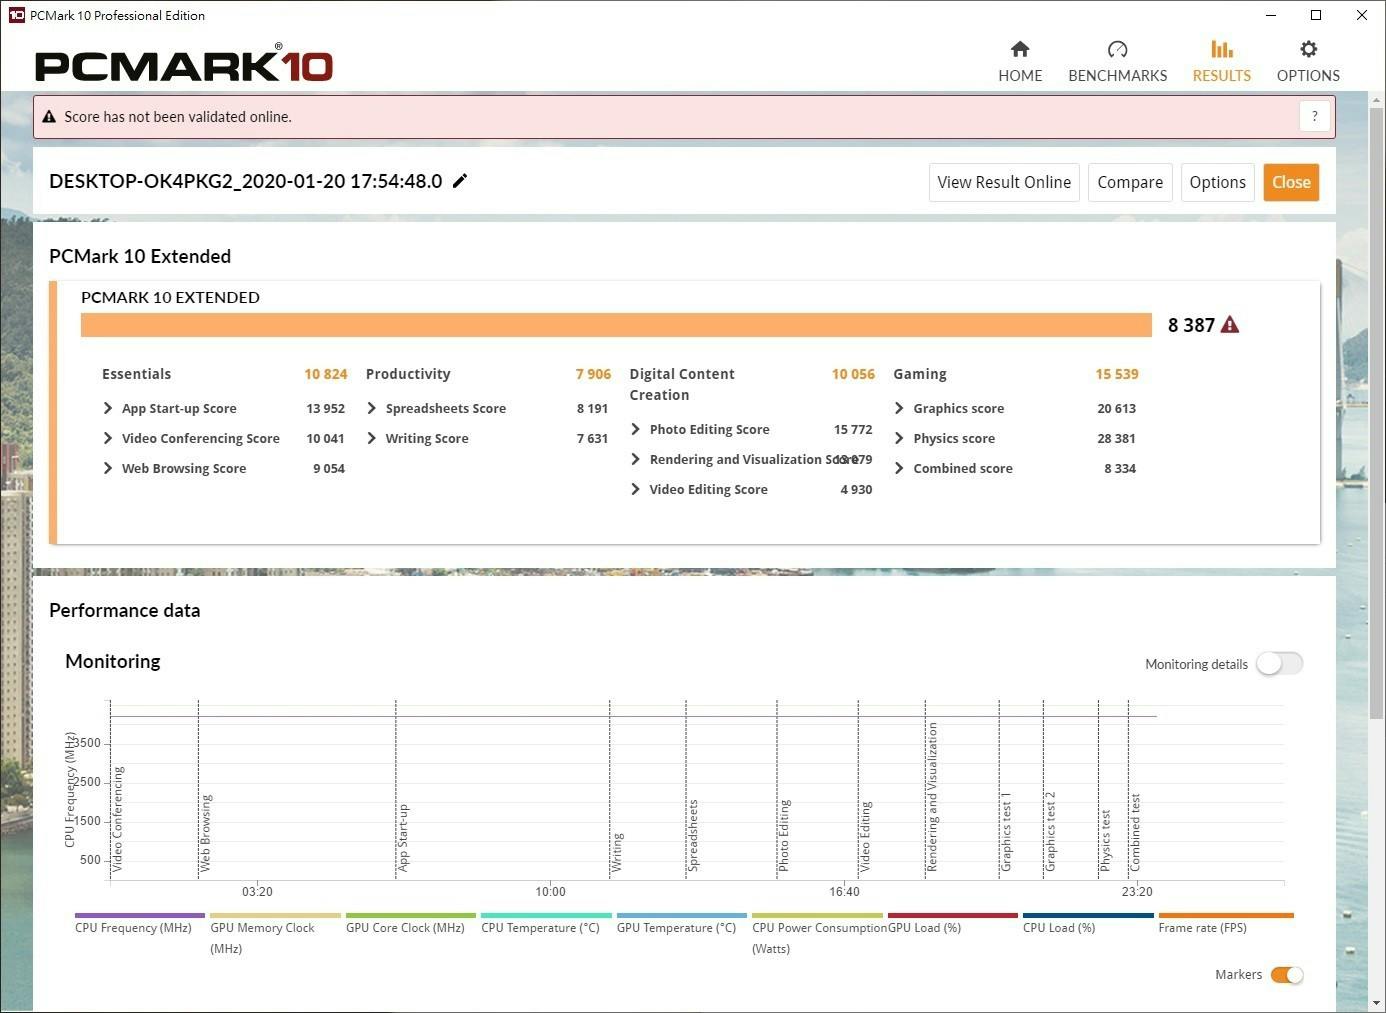Select the Frame rate (FPS) legend swatch
Image resolution: width=1386 pixels, height=1013 pixels.
coord(1226,915)
